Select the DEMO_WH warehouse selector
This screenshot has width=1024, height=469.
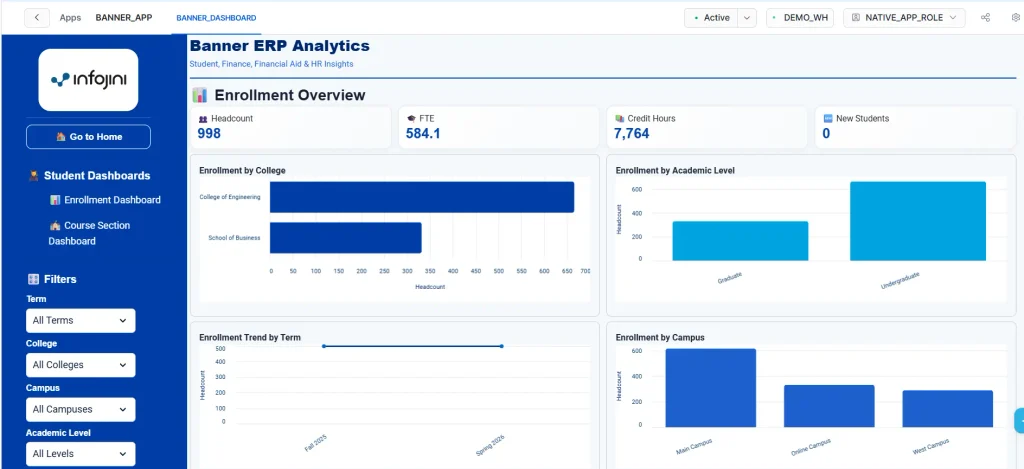click(800, 18)
